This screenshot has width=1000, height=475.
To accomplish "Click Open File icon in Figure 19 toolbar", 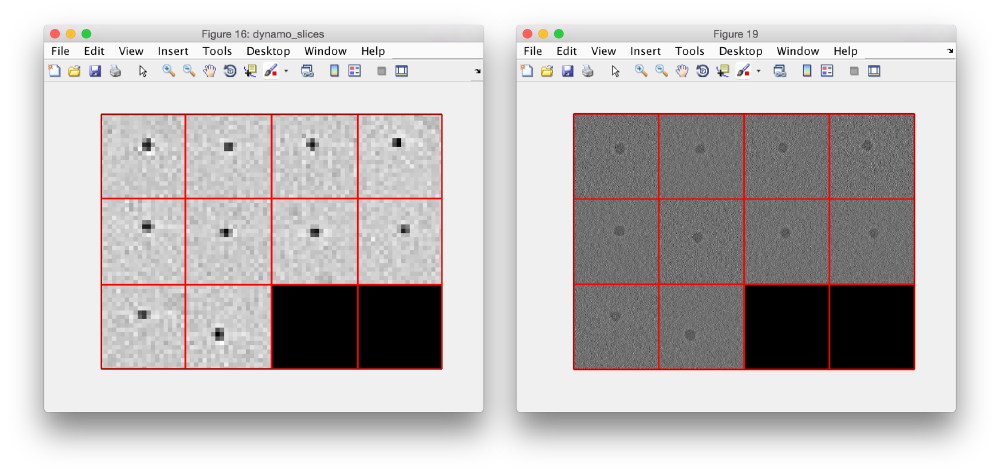I will (x=547, y=71).
